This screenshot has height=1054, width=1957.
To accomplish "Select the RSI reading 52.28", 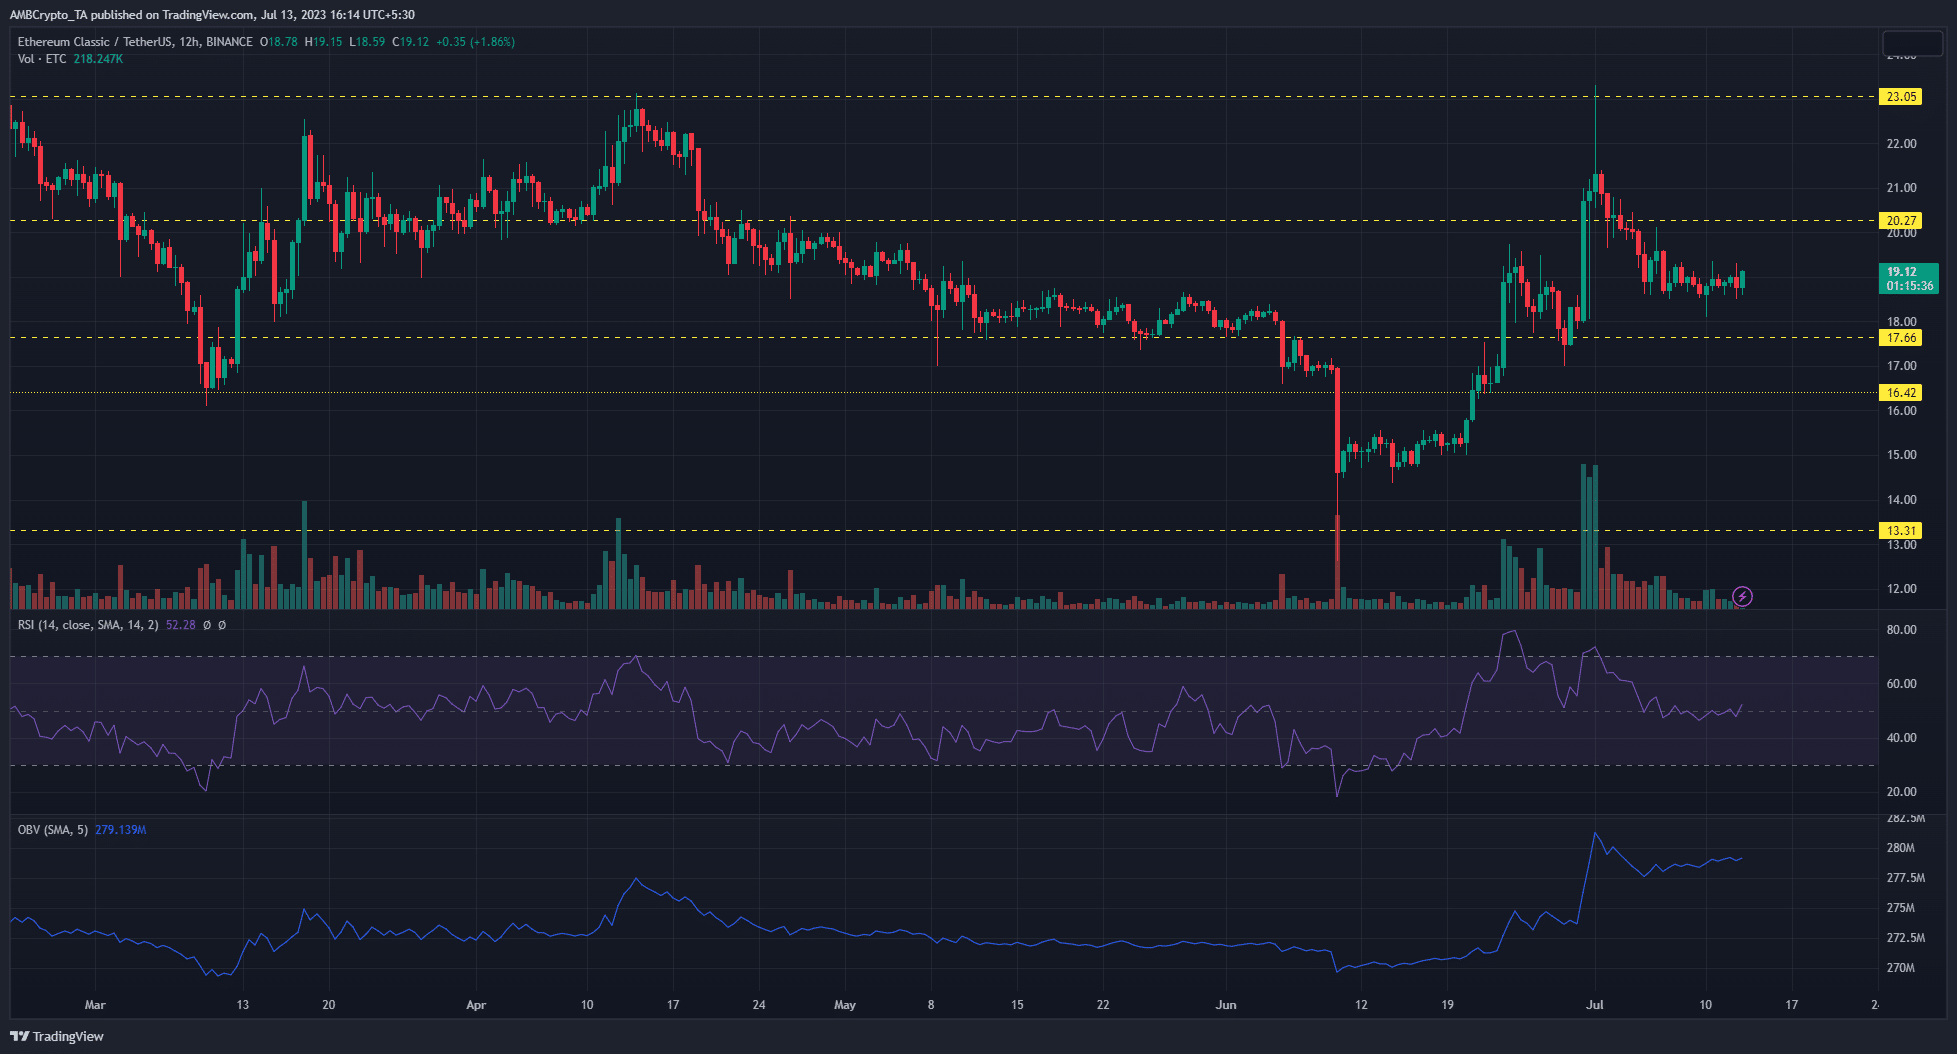I will [181, 625].
